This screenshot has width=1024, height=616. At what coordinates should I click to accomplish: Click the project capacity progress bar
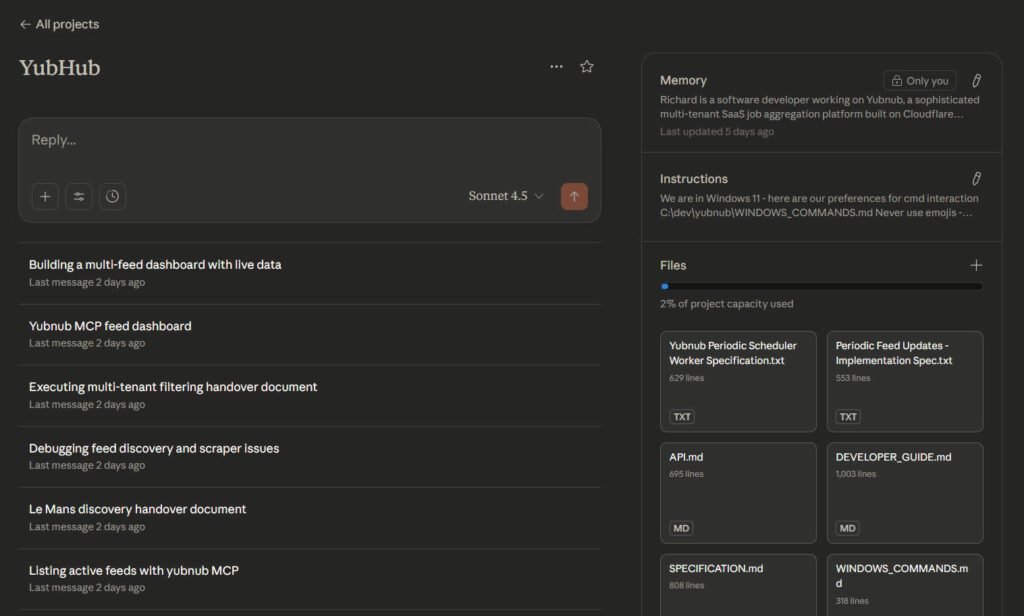(821, 286)
